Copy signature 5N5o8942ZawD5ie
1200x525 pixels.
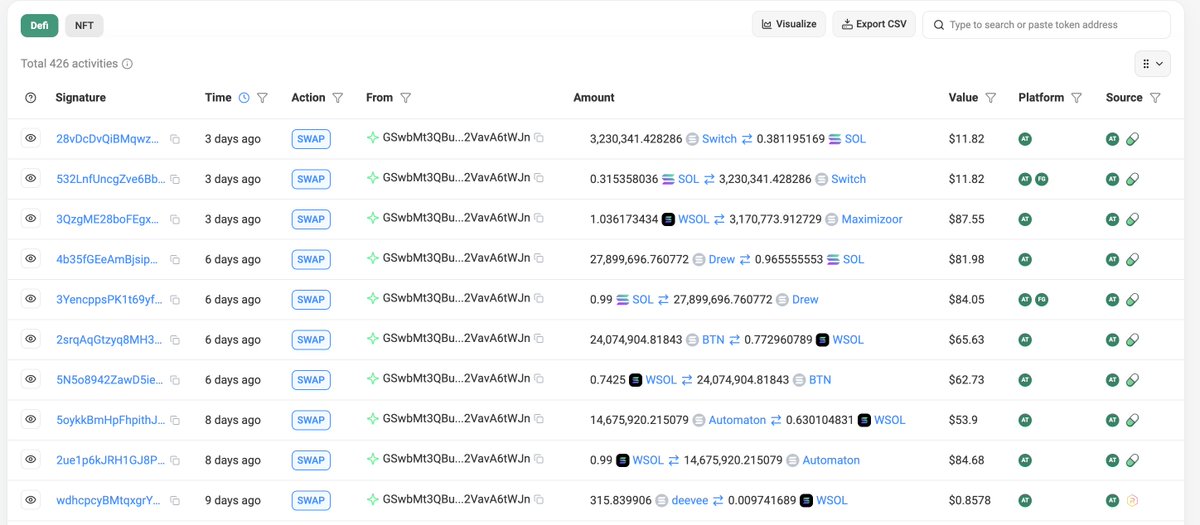[175, 380]
